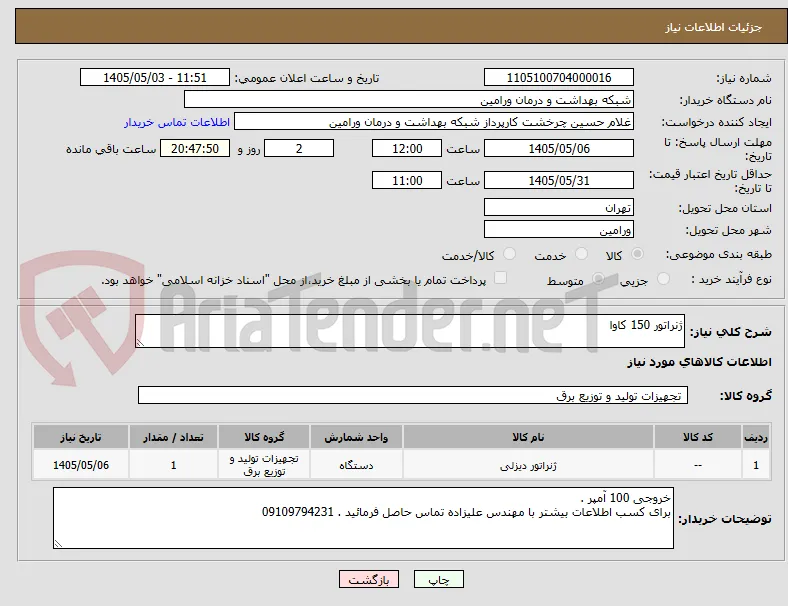Select the جزیی purchase type radio
Image resolution: width=788 pixels, height=606 pixels.
point(663,278)
